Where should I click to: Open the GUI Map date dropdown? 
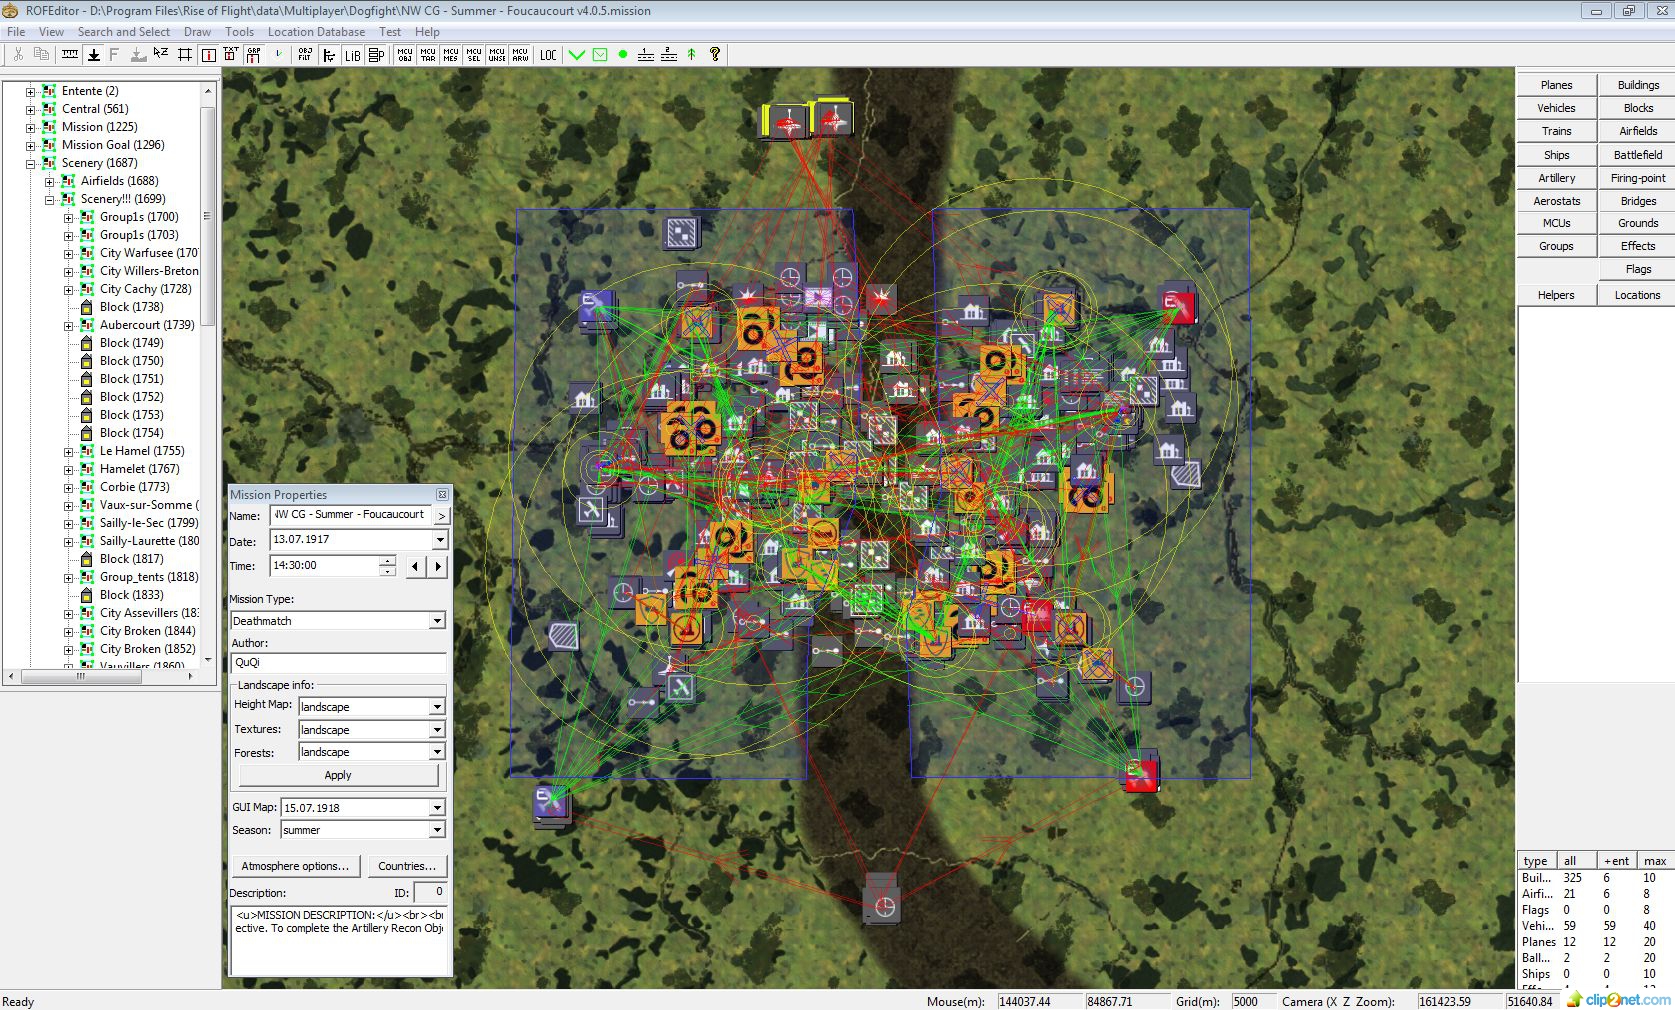(437, 808)
